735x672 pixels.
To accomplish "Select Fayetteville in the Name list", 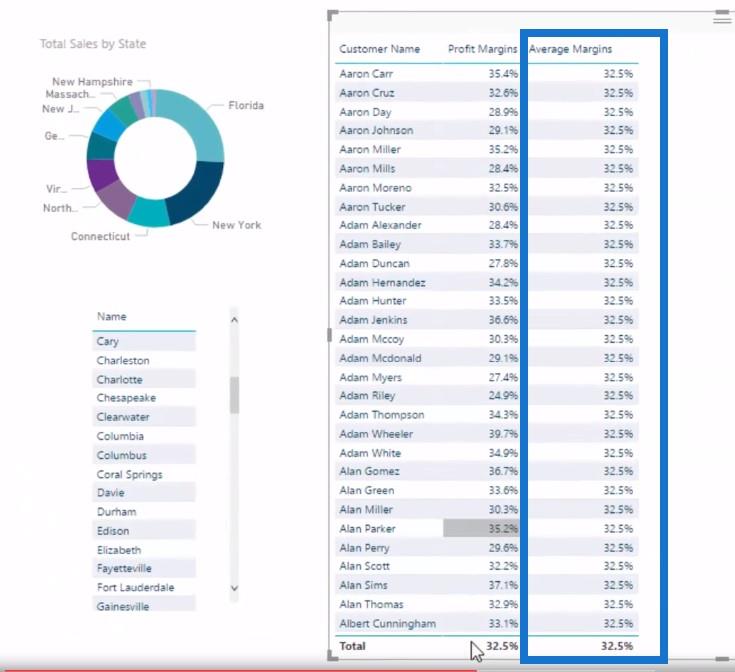I will pyautogui.click(x=143, y=568).
